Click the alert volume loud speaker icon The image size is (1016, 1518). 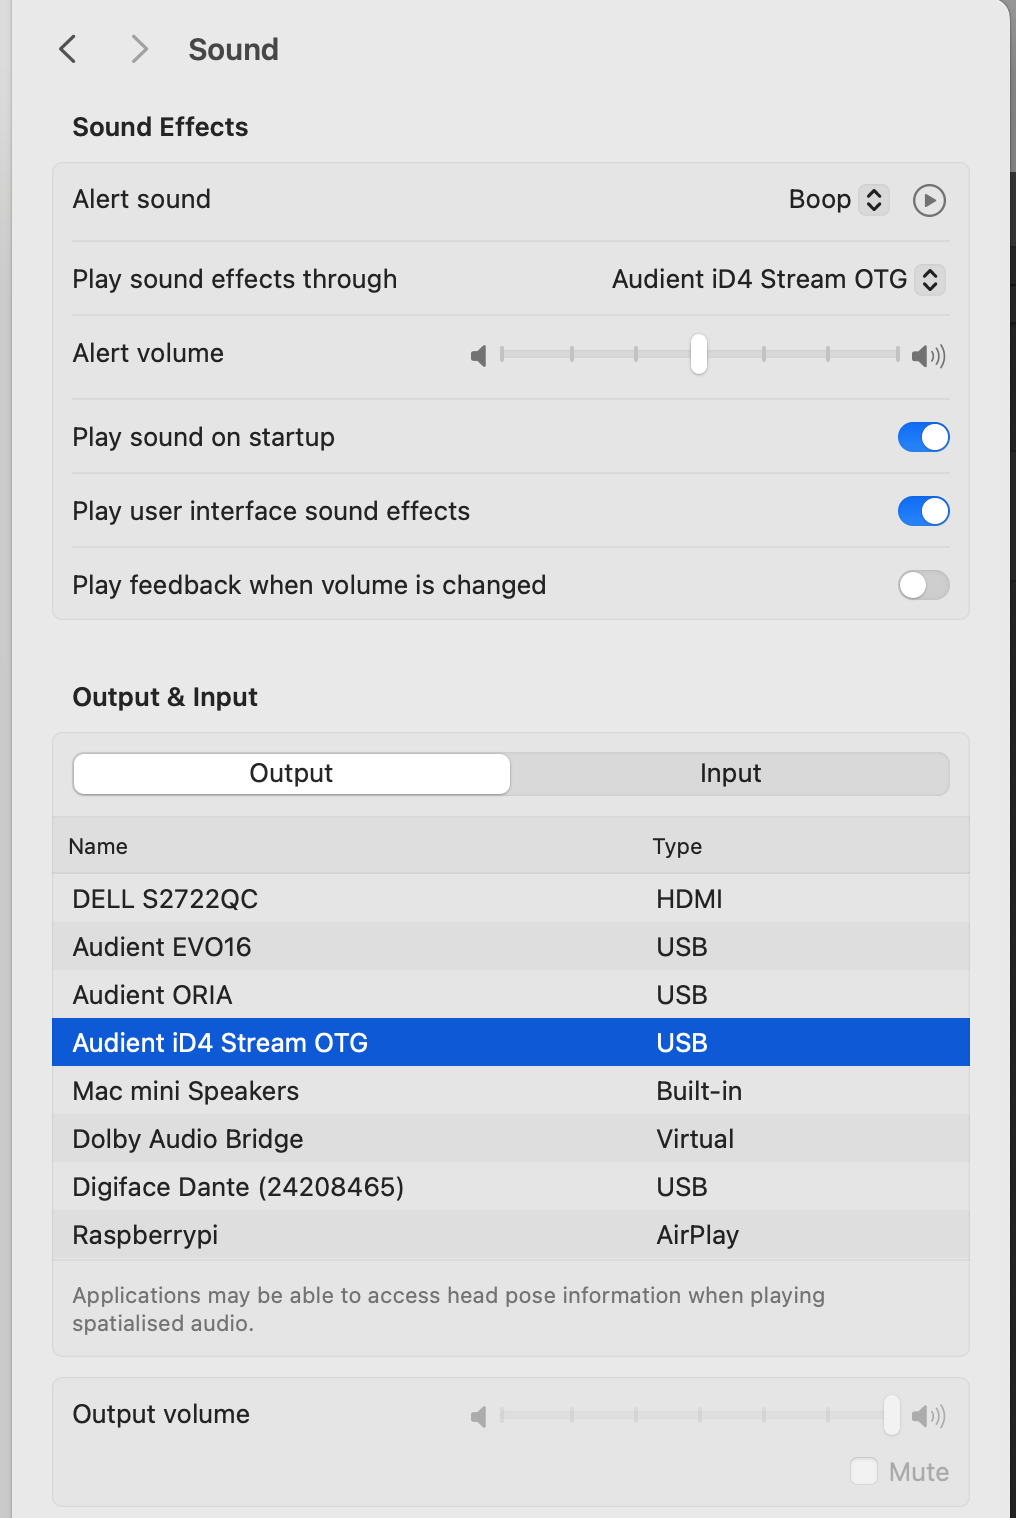(x=928, y=355)
